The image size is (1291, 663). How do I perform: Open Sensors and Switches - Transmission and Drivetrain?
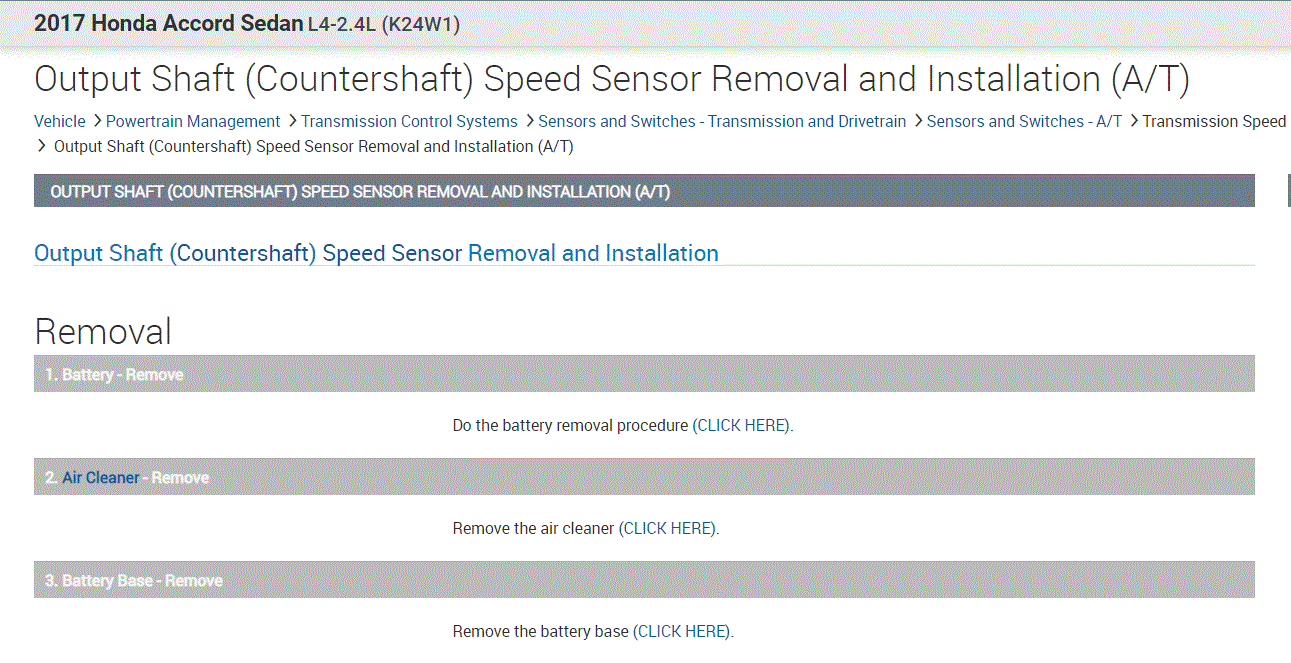click(x=722, y=121)
